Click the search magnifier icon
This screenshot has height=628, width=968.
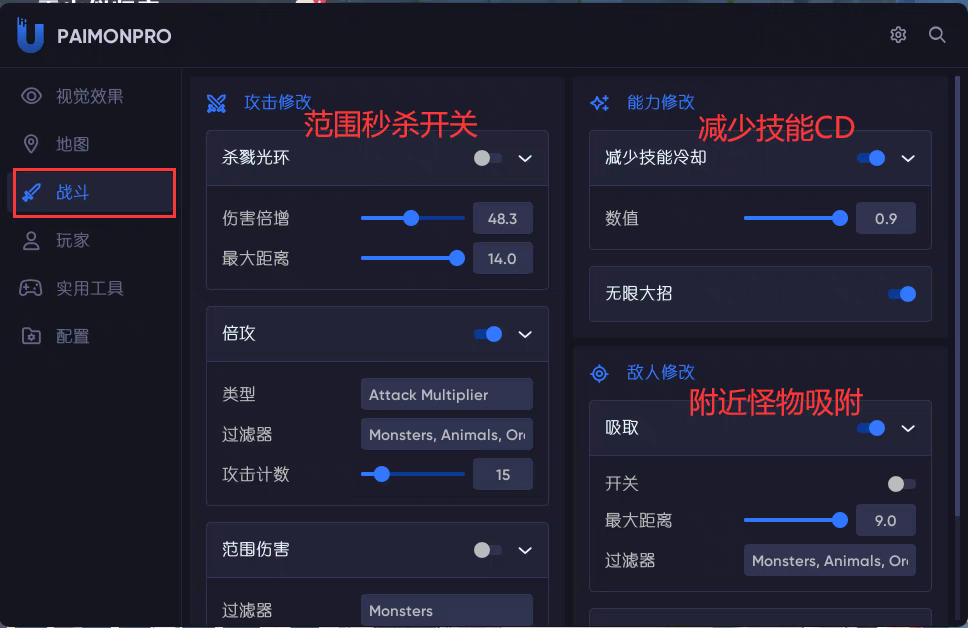point(937,35)
